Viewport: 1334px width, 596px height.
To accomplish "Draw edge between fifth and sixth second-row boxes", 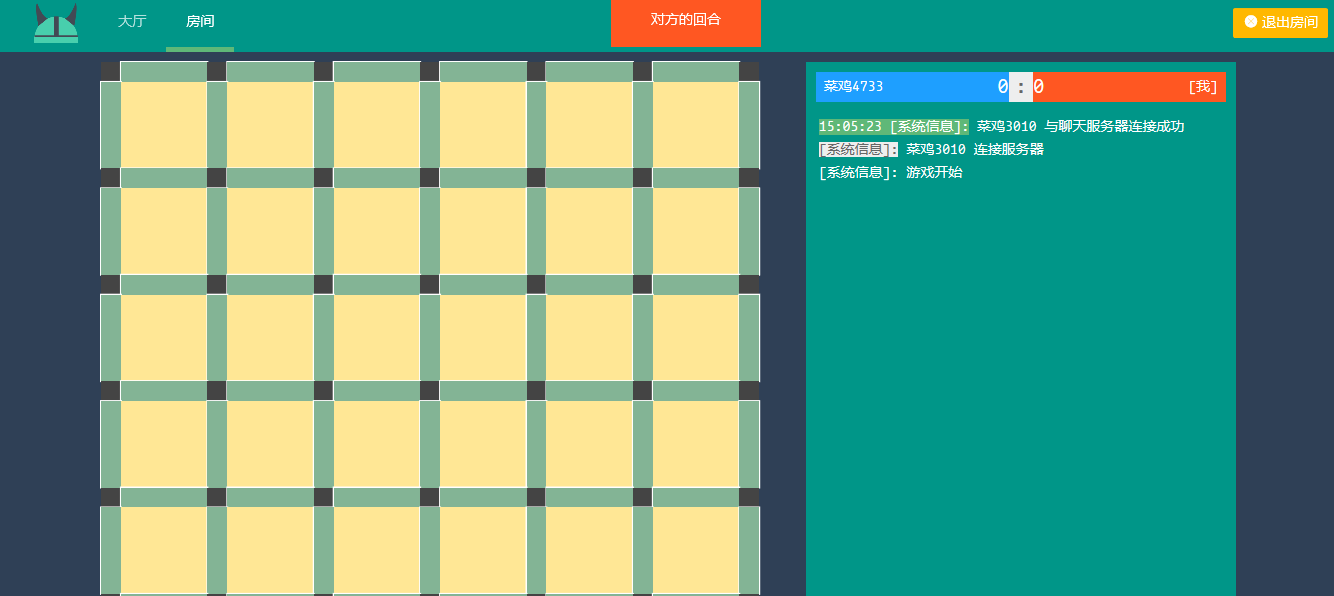I will point(643,231).
